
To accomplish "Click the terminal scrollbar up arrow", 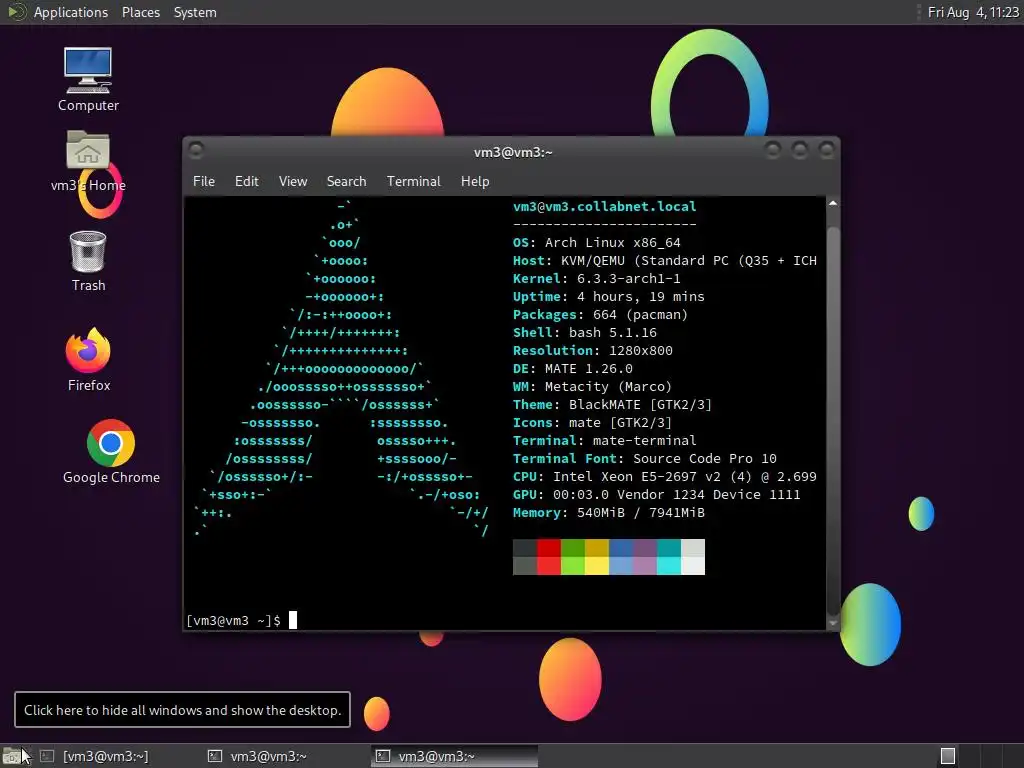I will [x=833, y=203].
